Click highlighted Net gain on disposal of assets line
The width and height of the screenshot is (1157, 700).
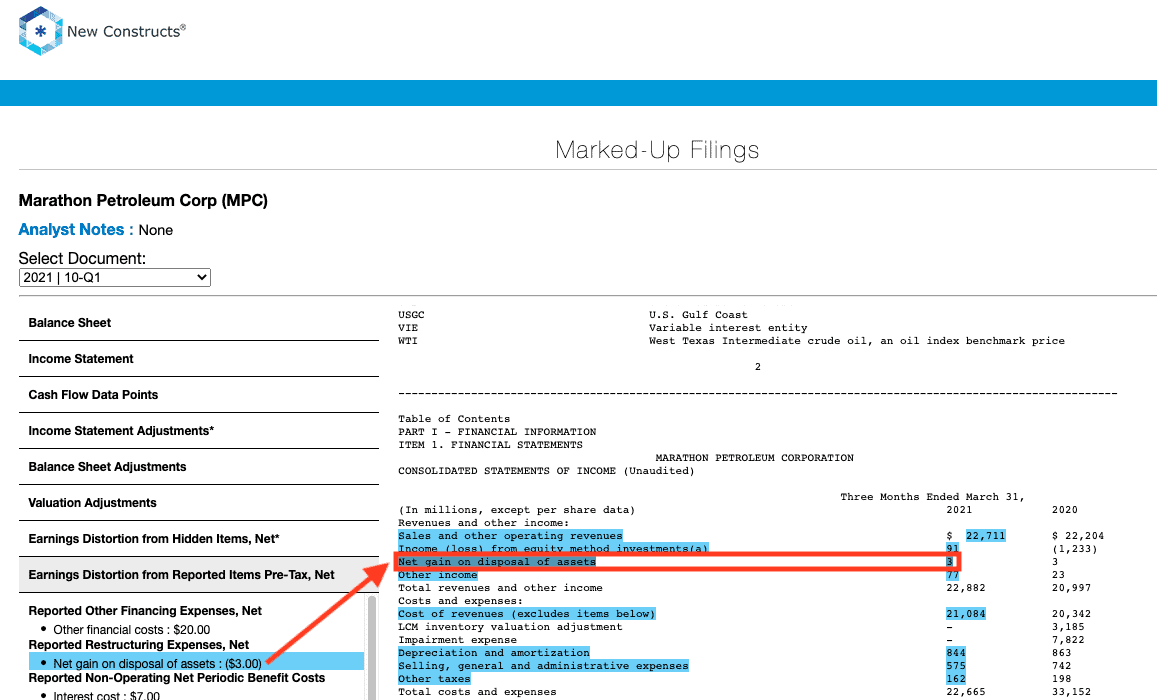(497, 562)
